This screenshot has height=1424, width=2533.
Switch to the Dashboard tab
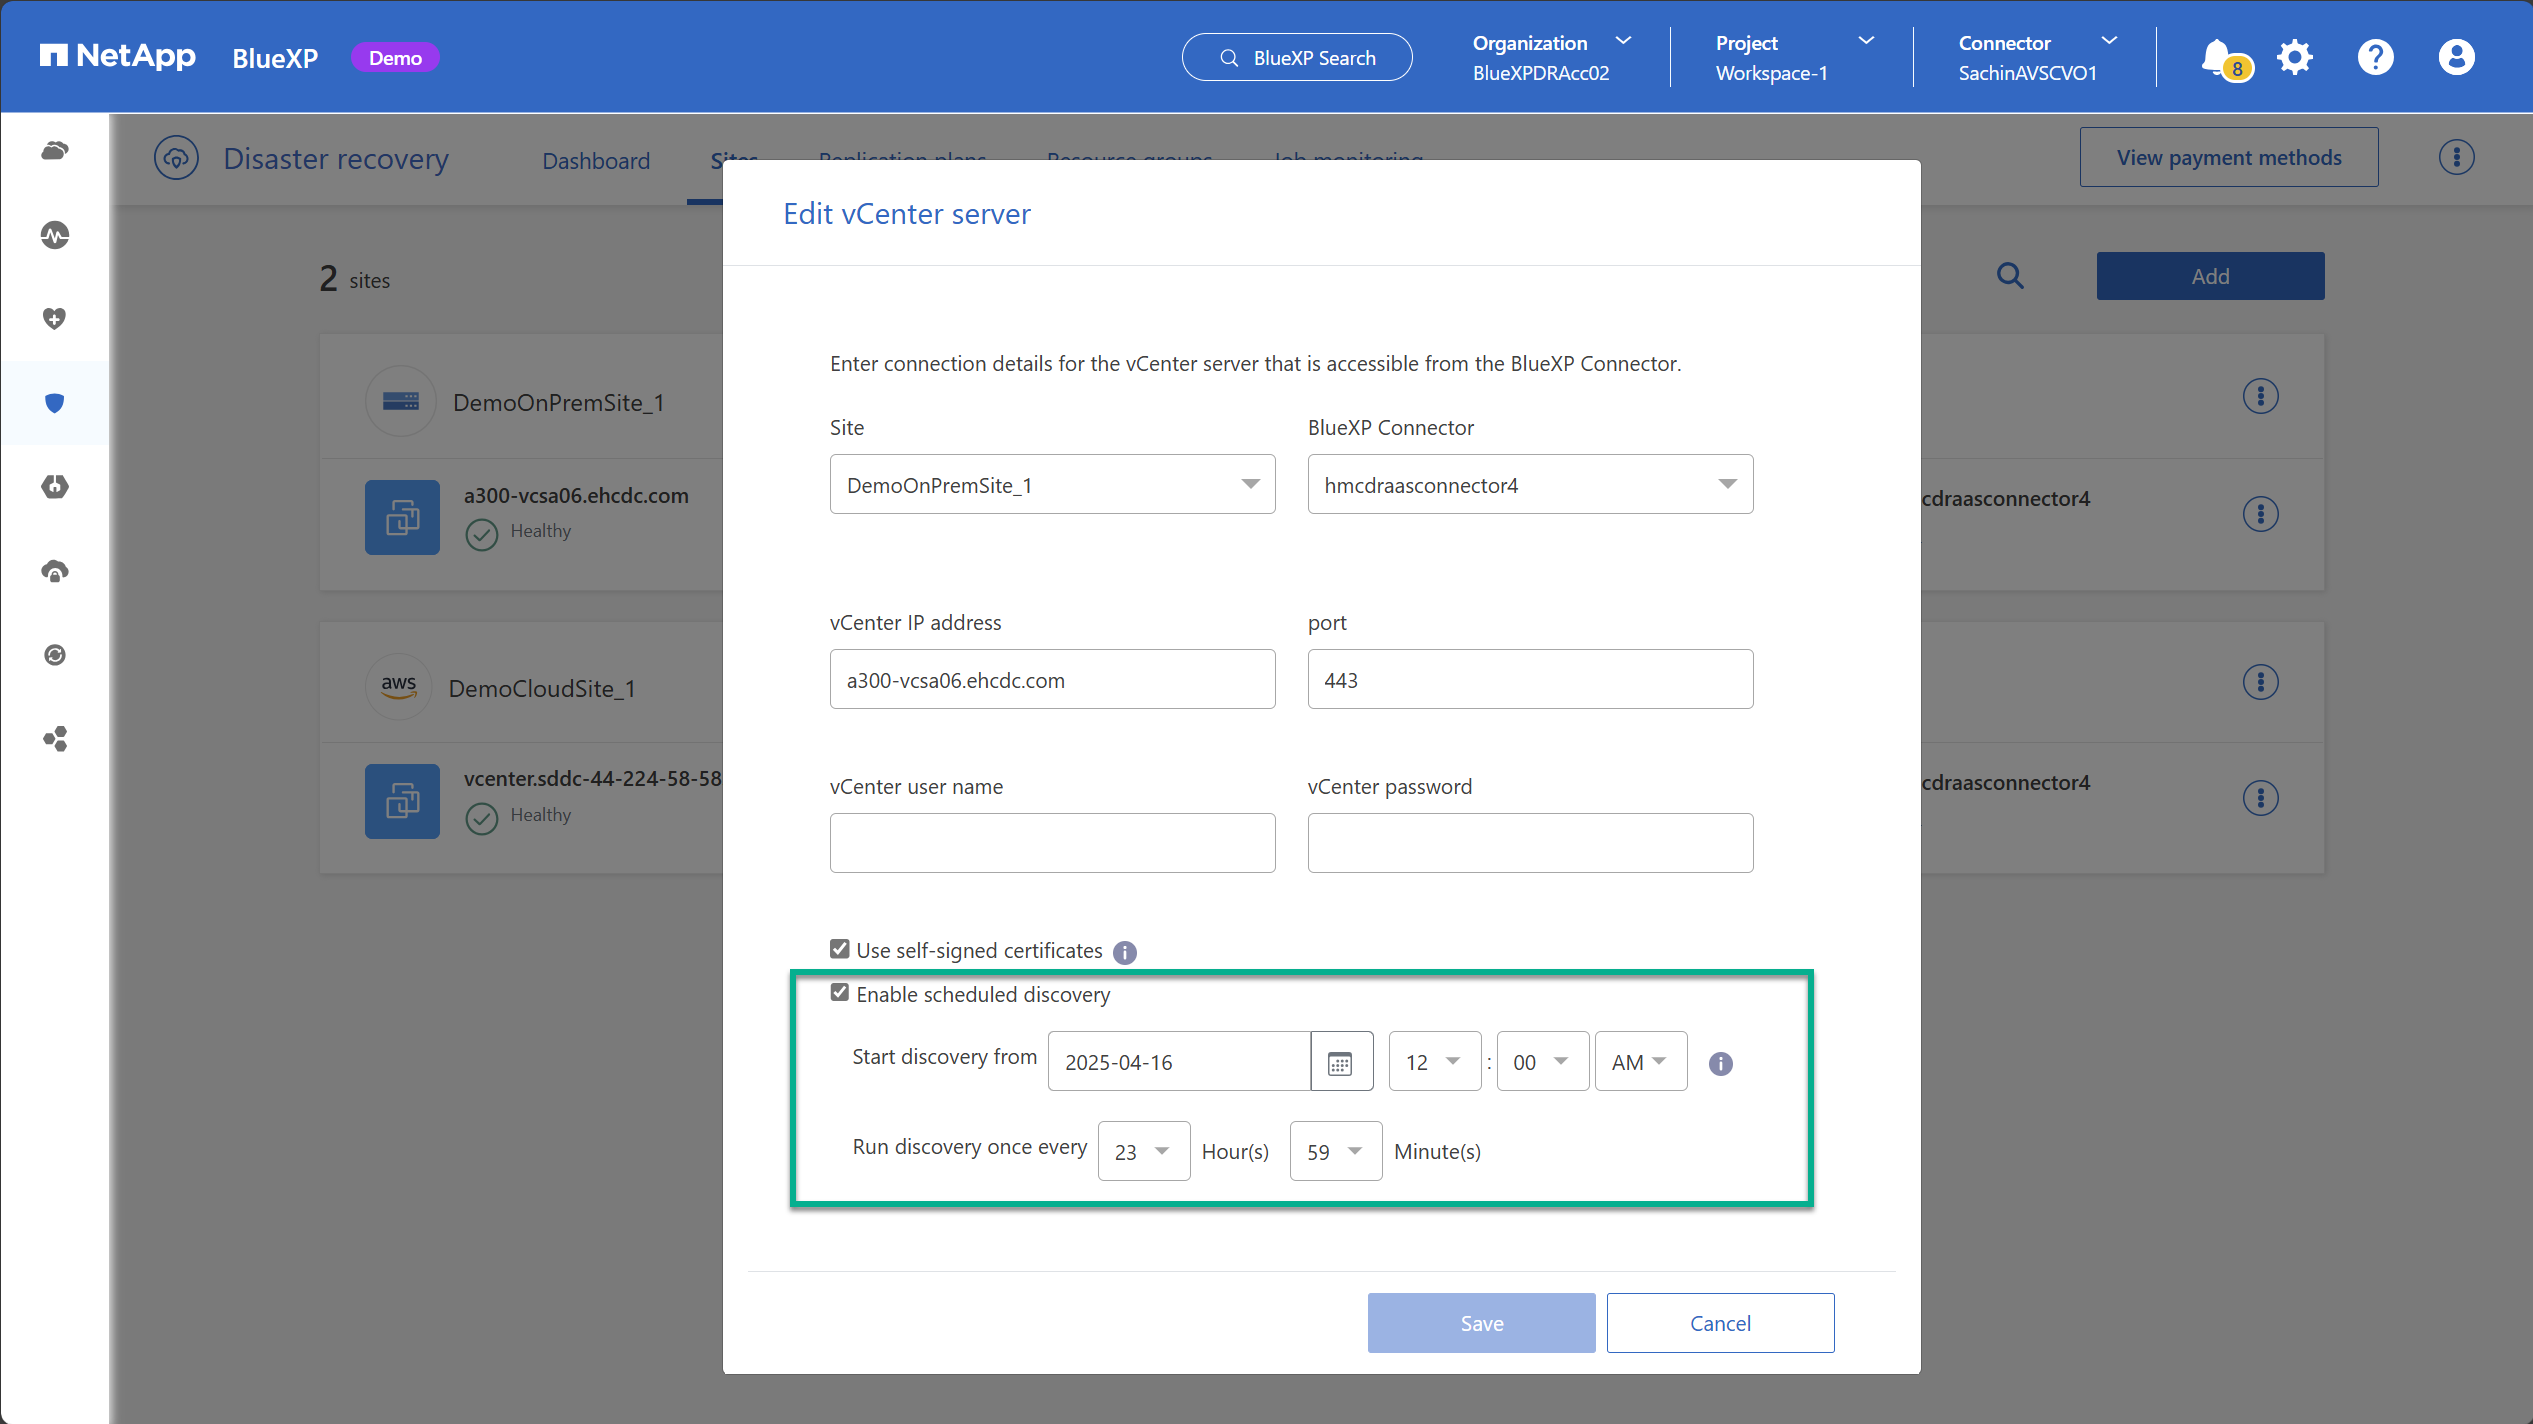pos(596,160)
